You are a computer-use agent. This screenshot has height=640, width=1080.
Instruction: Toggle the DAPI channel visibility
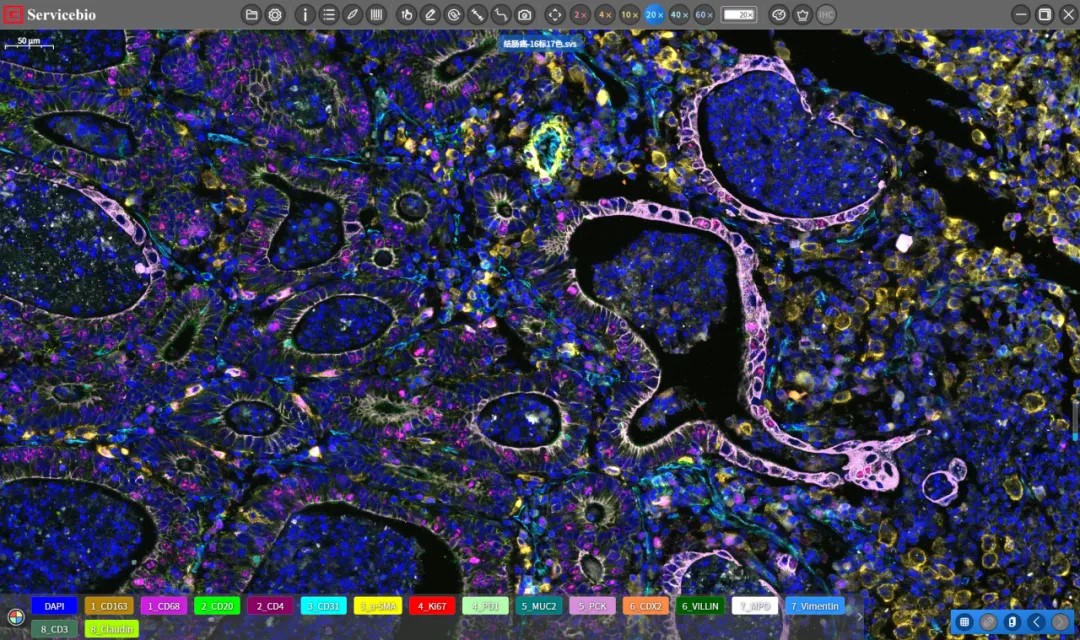pyautogui.click(x=54, y=606)
